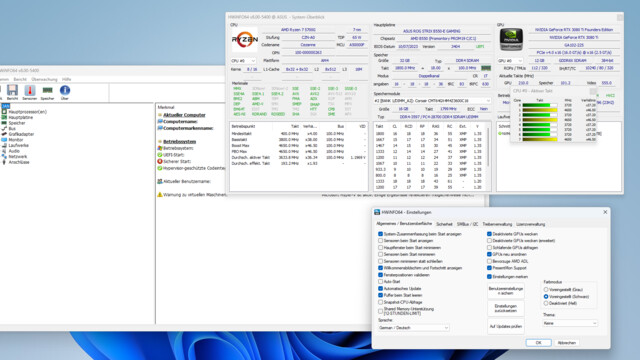Toggle the Auto-Start checkbox
Image resolution: width=640 pixels, height=360 pixels.
(x=380, y=282)
